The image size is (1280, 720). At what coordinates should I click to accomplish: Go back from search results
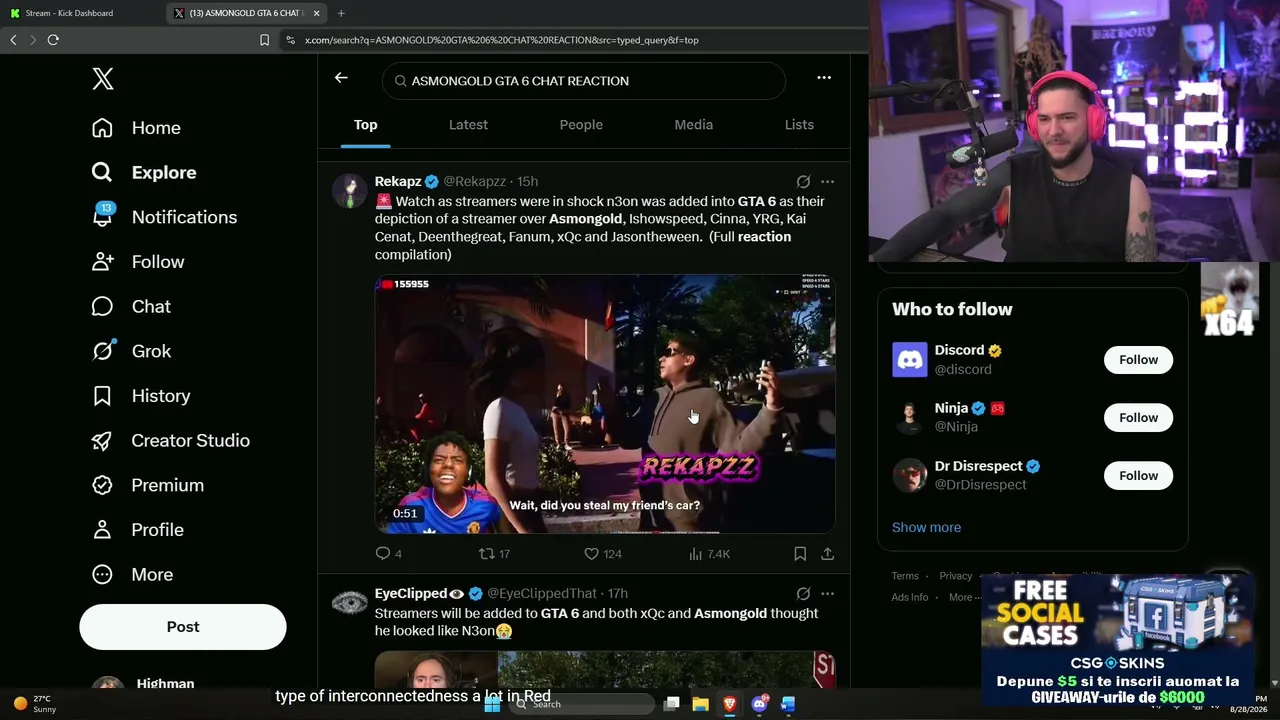341,78
